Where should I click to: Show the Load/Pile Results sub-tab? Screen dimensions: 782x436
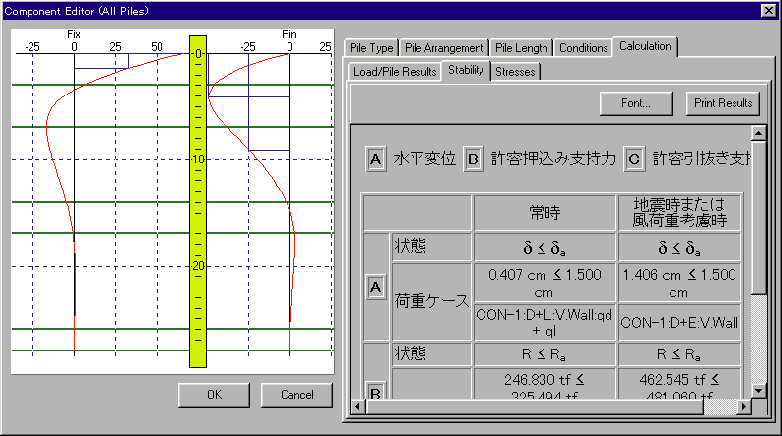click(394, 72)
